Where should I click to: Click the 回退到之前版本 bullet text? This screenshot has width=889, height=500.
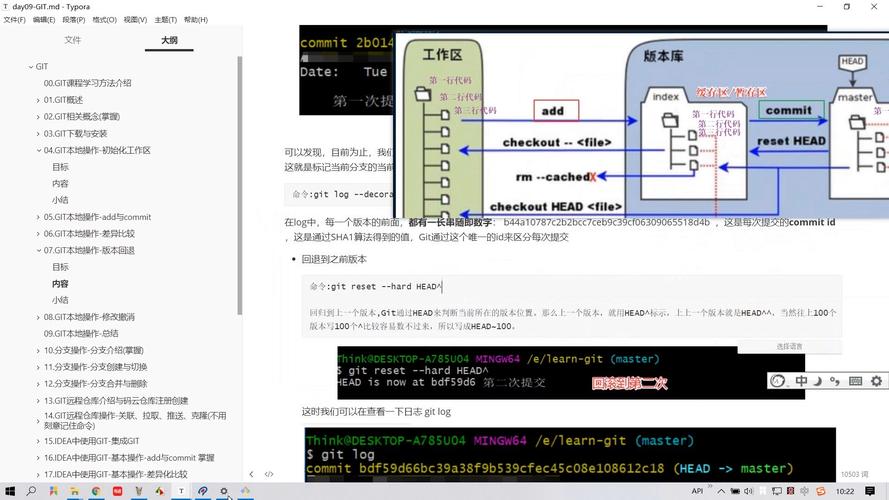tap(334, 259)
